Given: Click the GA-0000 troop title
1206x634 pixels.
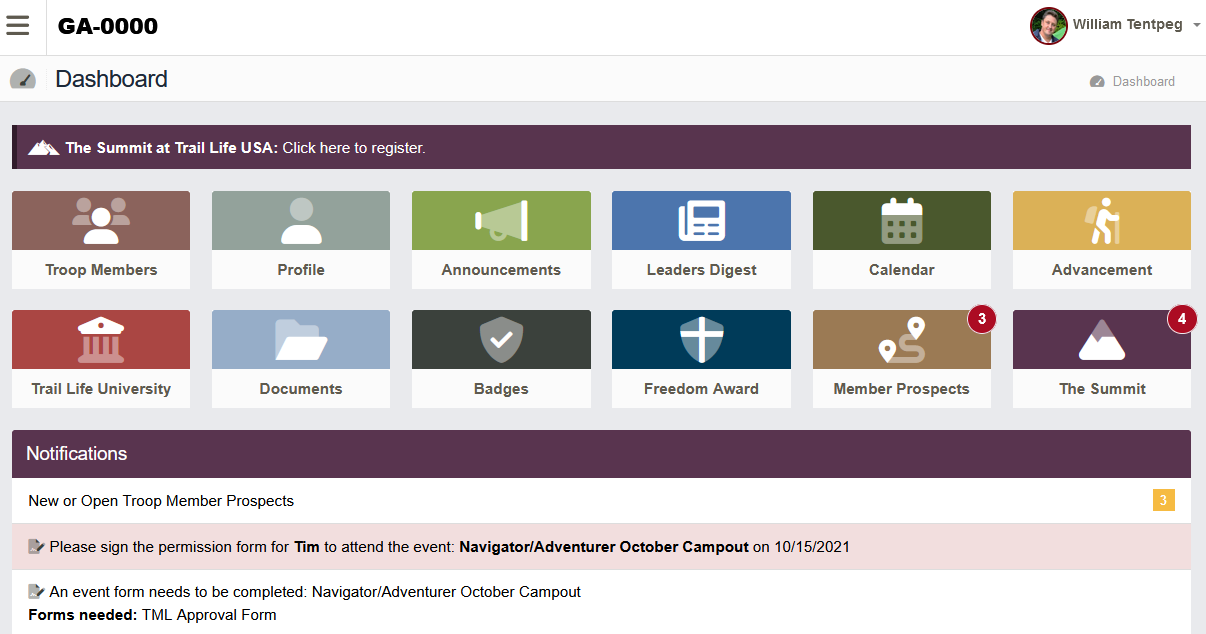Looking at the screenshot, I should (x=108, y=27).
